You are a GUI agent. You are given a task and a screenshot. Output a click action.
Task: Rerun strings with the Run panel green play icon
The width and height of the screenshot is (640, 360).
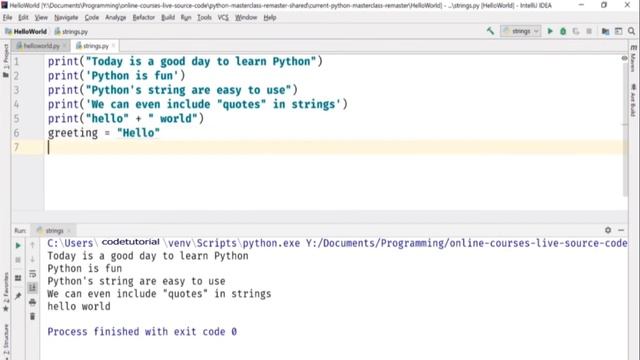coord(18,246)
